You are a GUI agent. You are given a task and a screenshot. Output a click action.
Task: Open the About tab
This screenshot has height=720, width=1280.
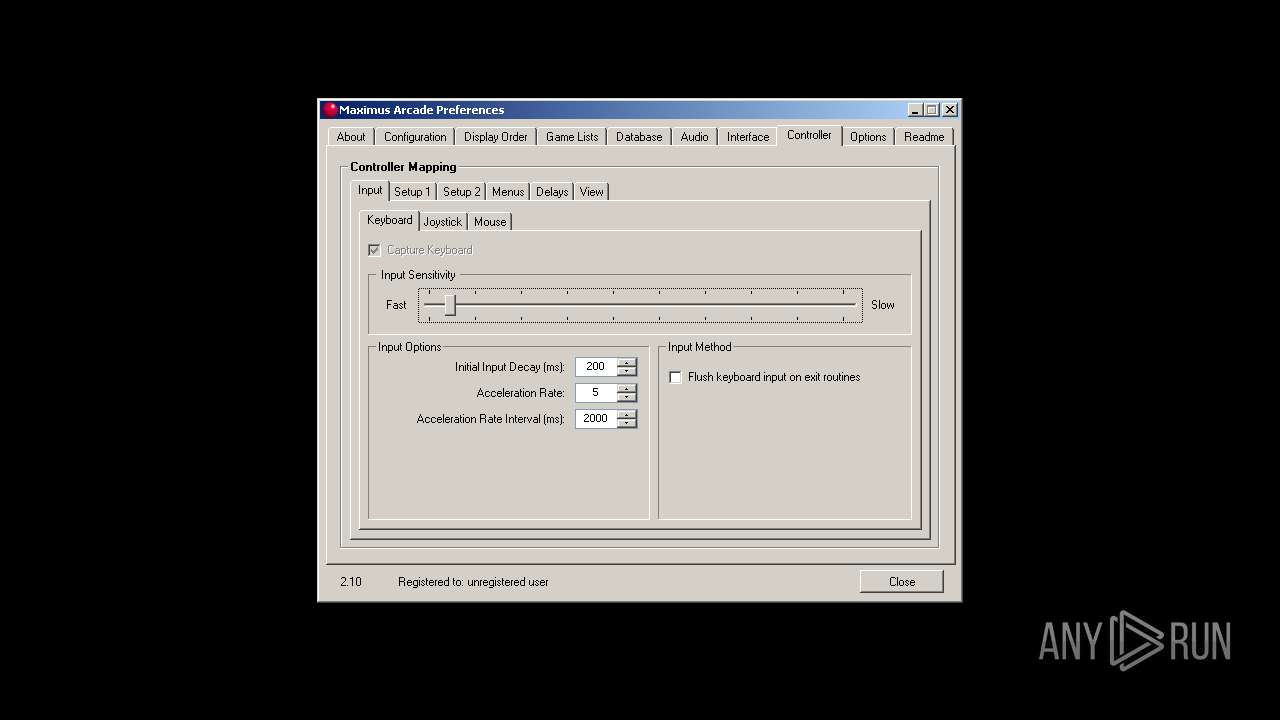(350, 137)
